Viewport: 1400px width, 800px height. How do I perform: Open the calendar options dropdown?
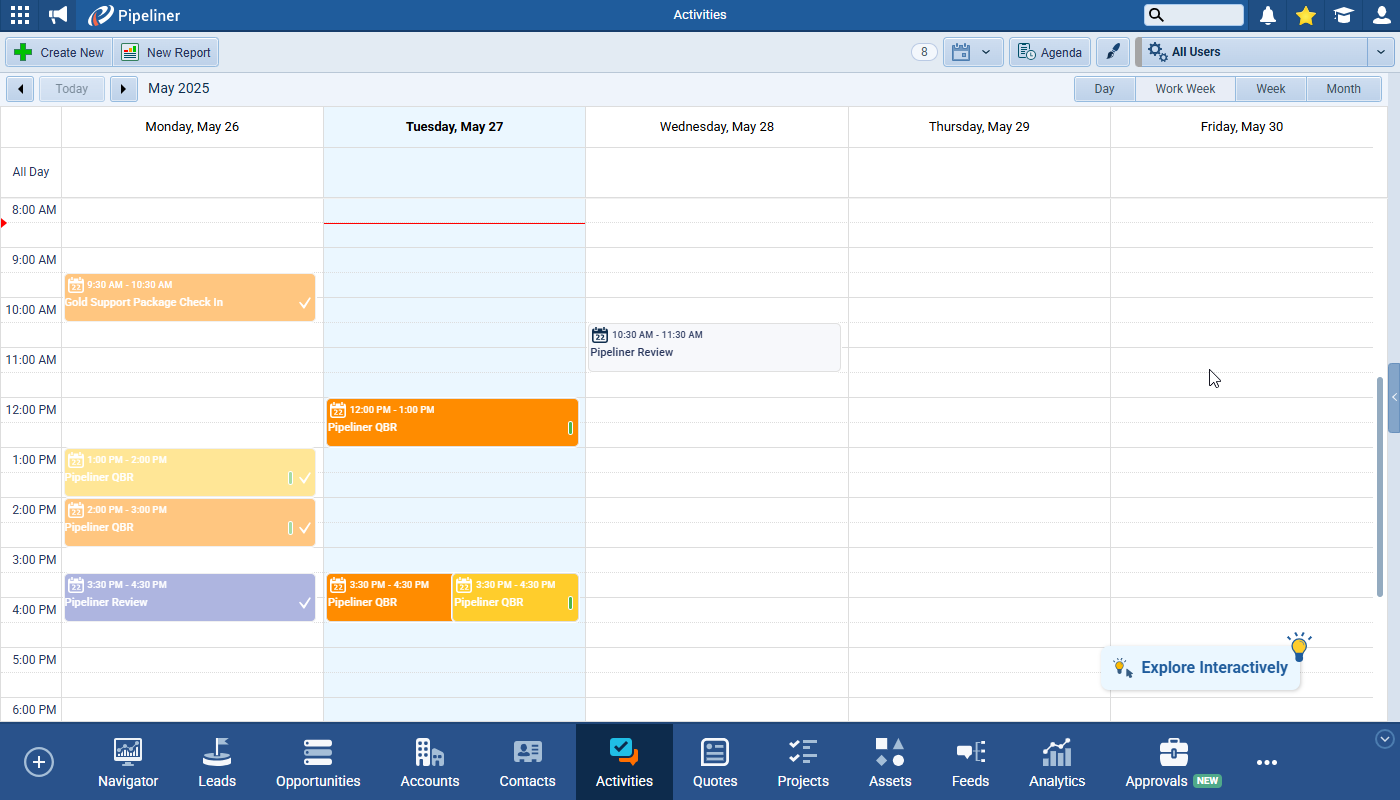pyautogui.click(x=973, y=52)
